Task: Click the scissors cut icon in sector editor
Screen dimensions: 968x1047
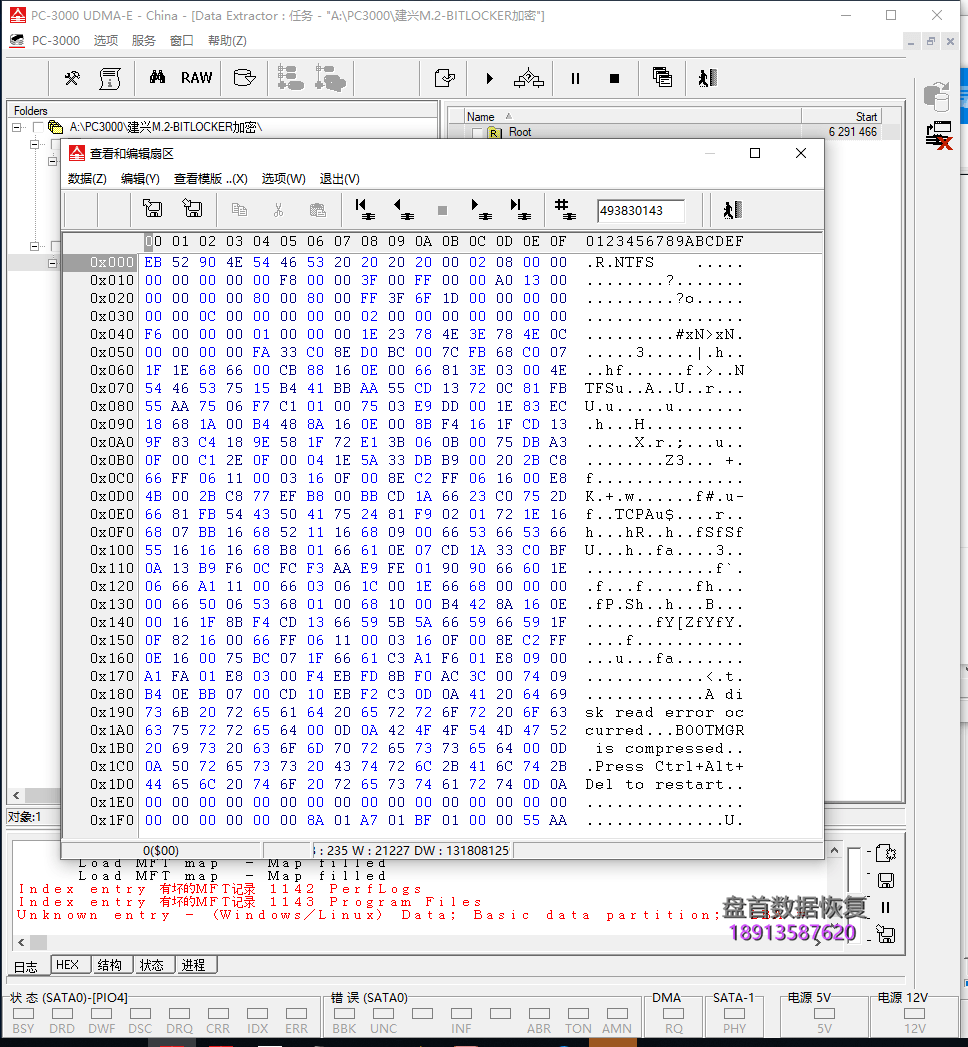Action: [278, 210]
